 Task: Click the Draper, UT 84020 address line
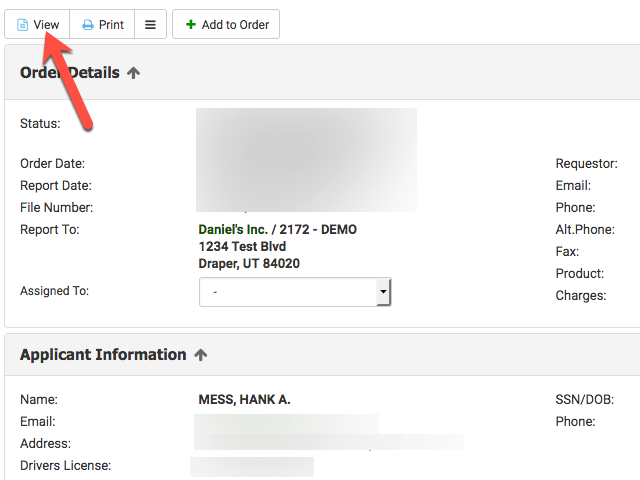249,264
